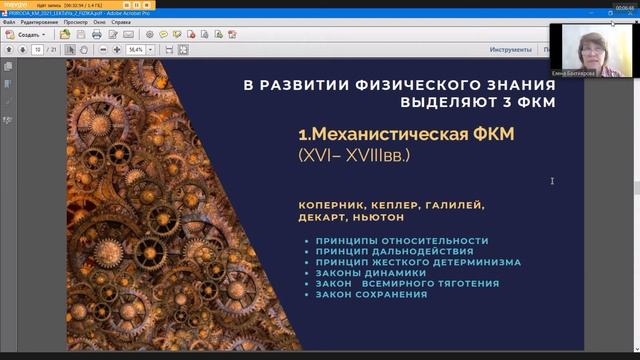
Task: Click the text ПРИНЦИПЫ ОТНОСИТЕЛЬНОСТИ
Action: click(x=402, y=241)
